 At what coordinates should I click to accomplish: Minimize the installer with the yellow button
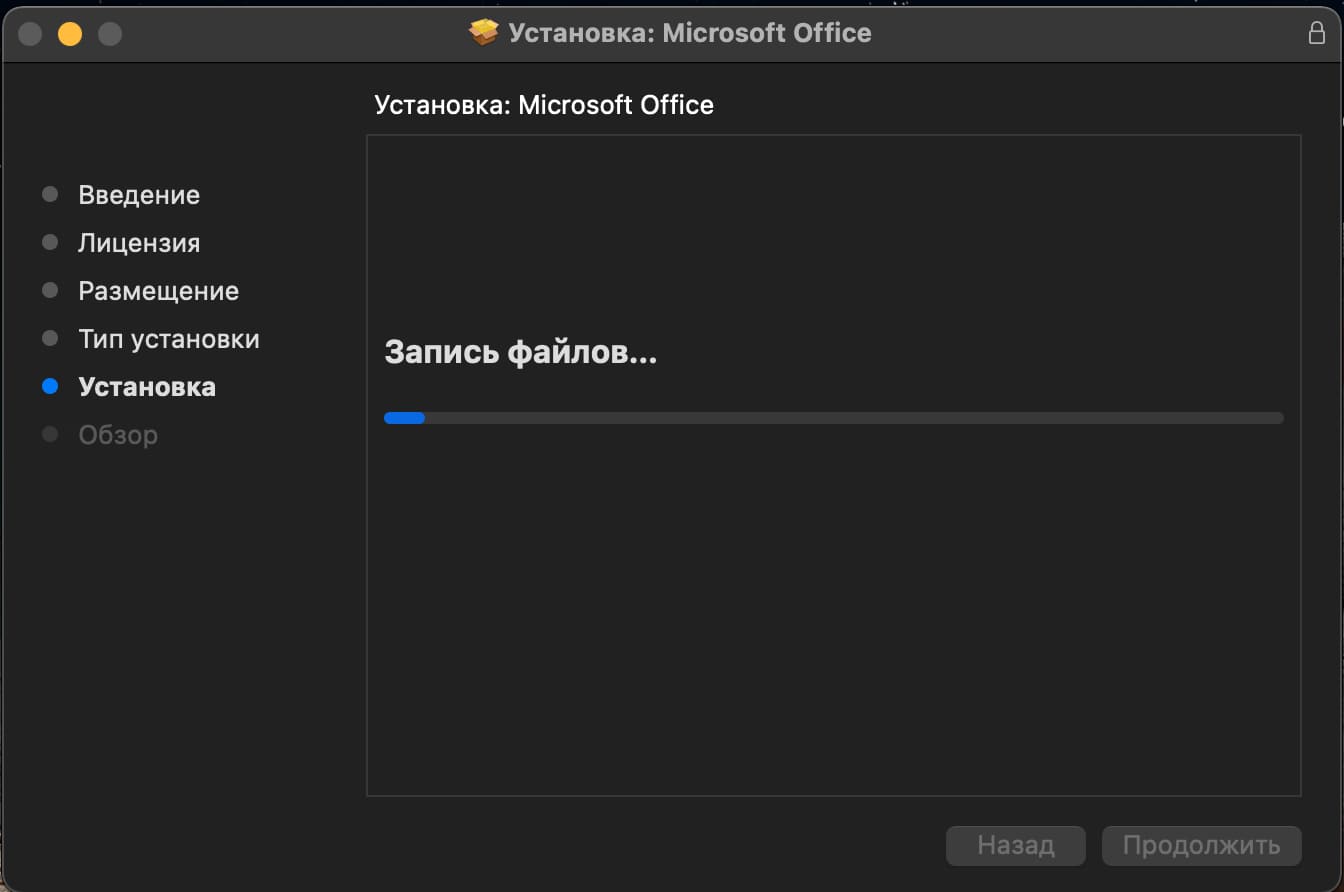(70, 34)
